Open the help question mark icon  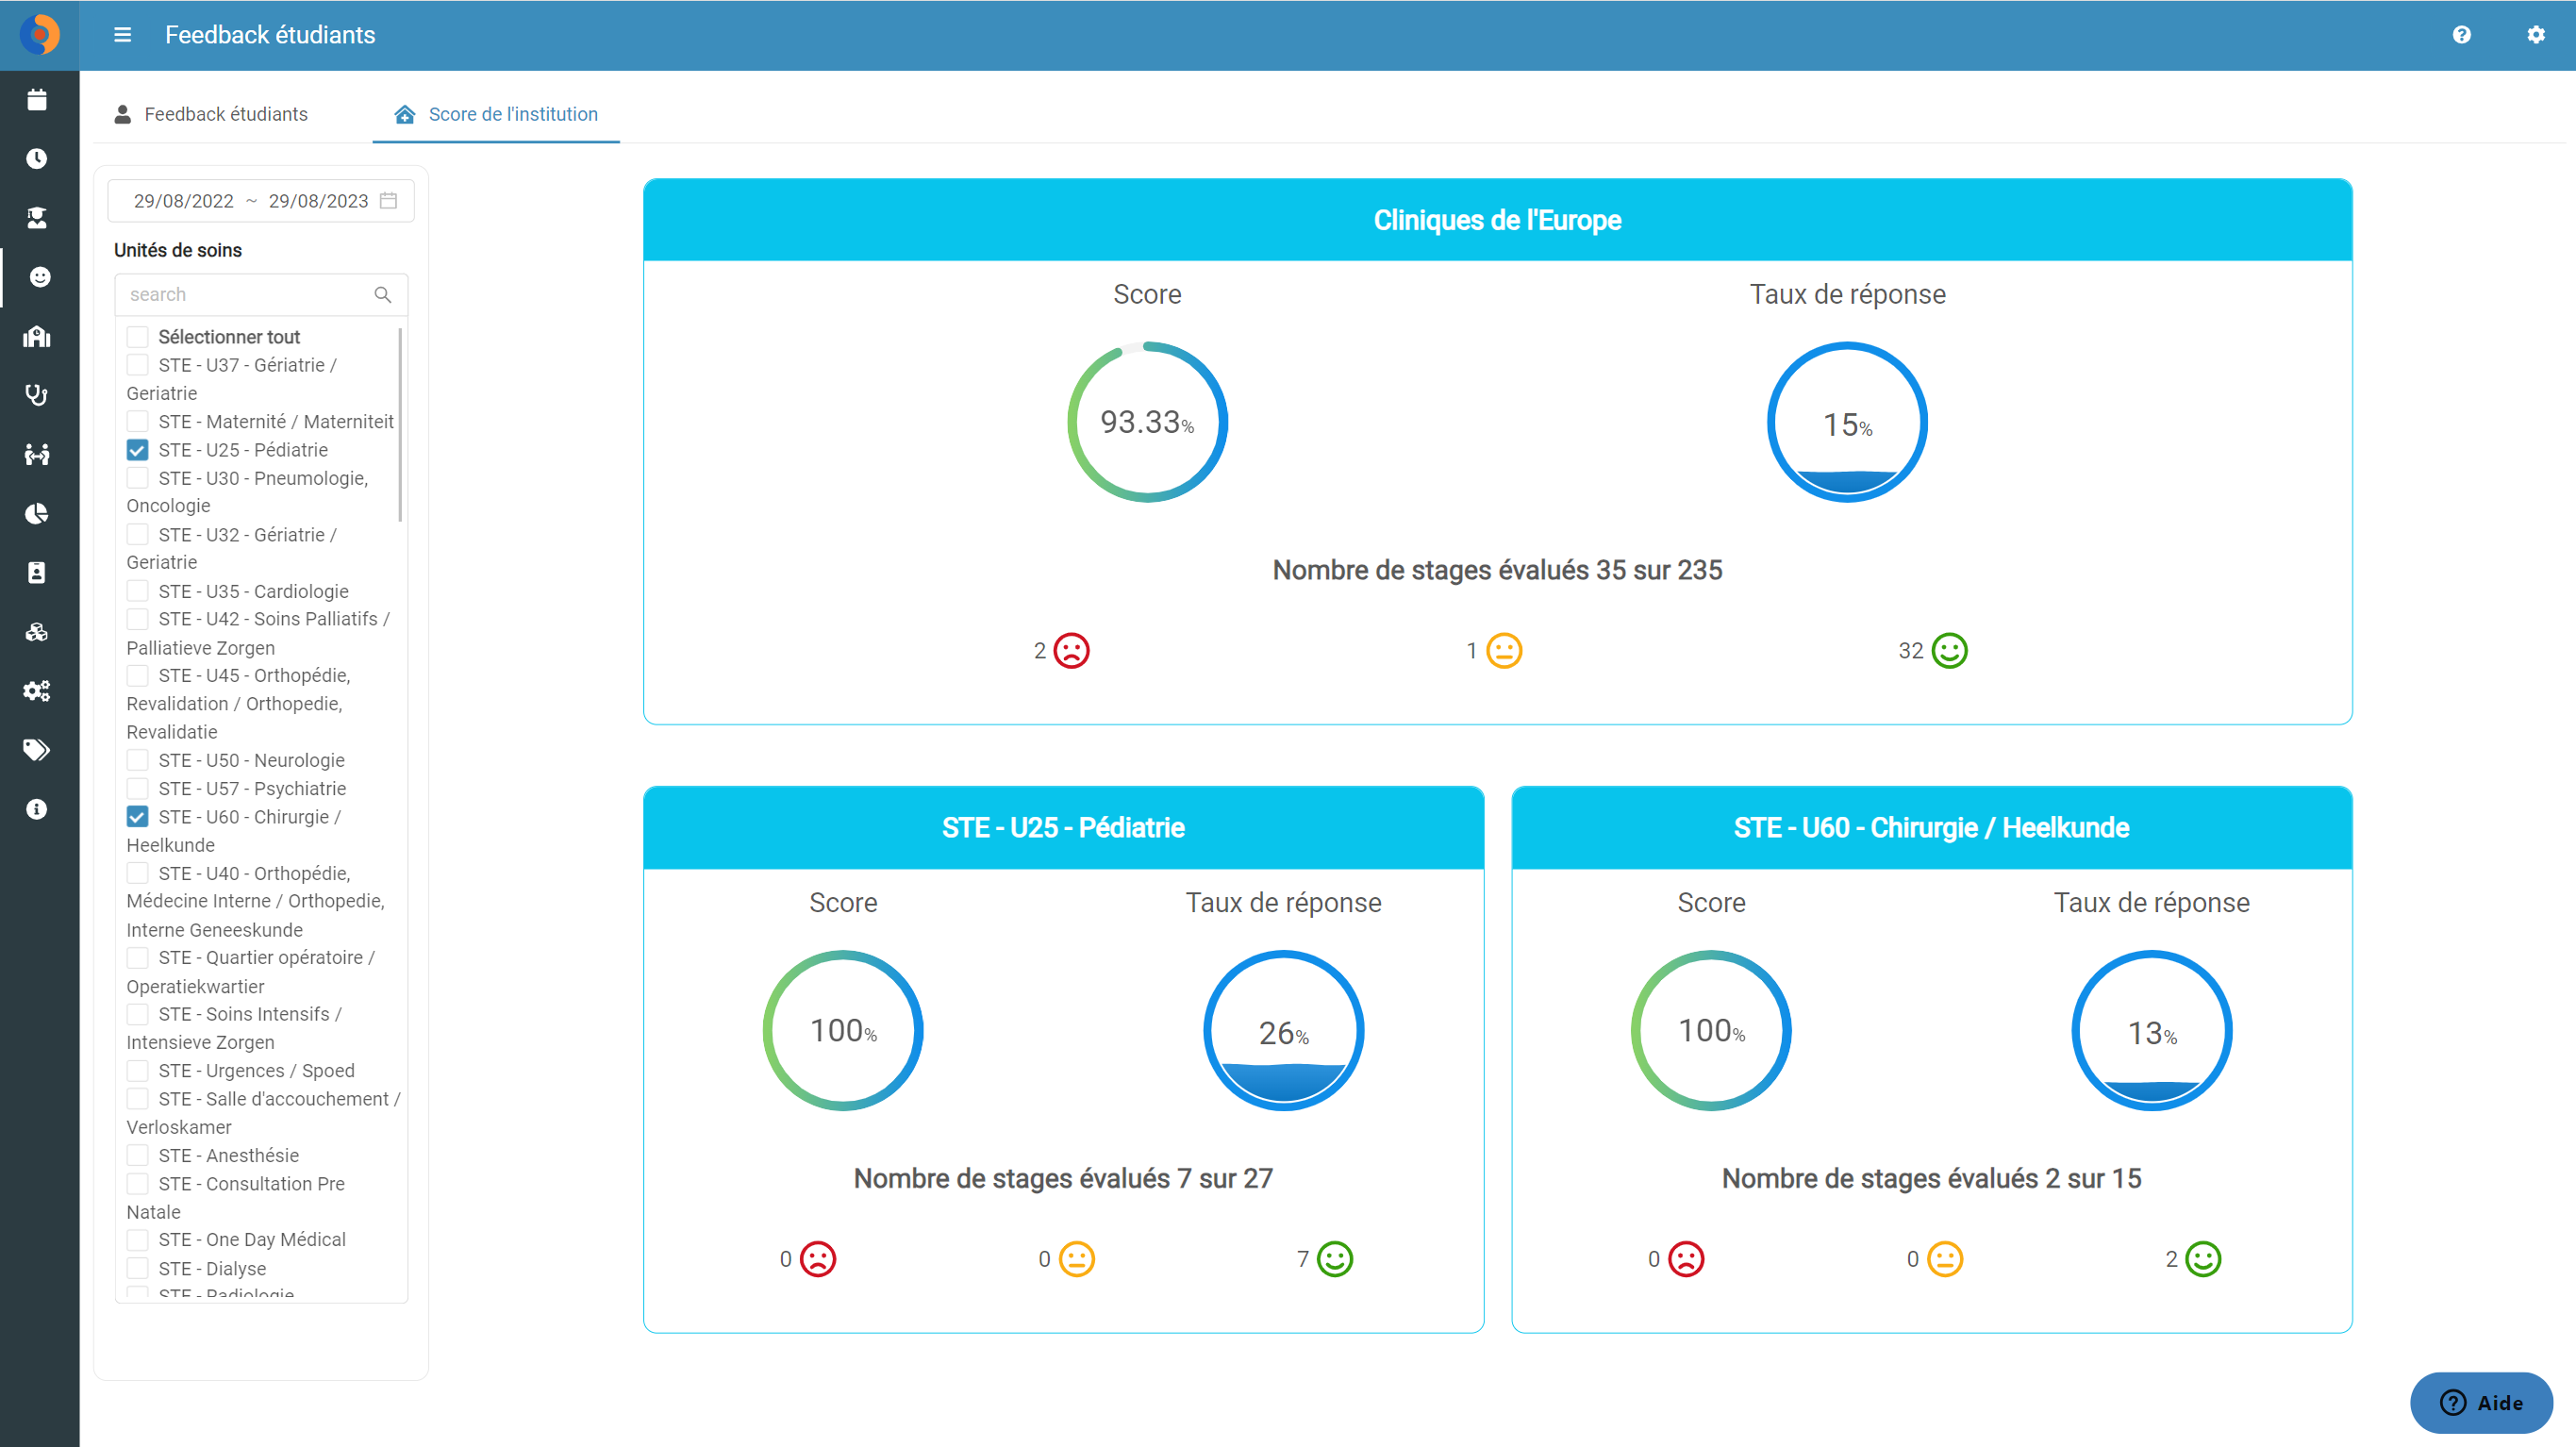[2461, 35]
